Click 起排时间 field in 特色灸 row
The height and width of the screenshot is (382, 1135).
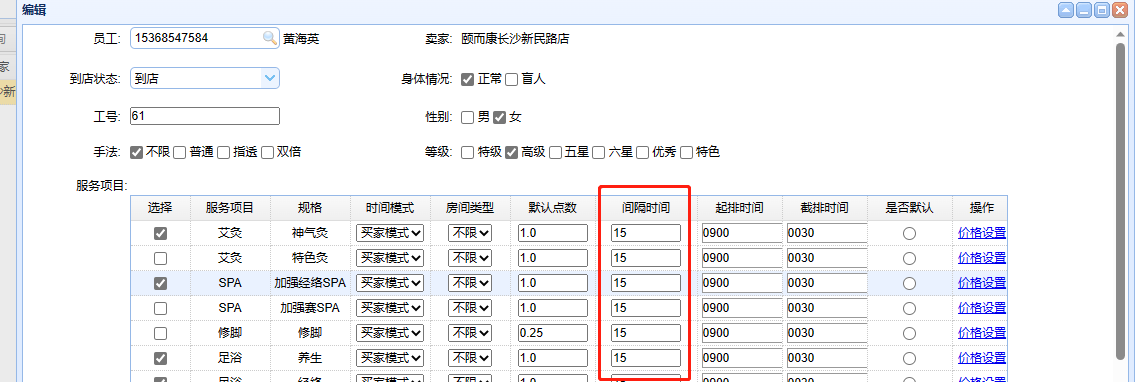[742, 258]
